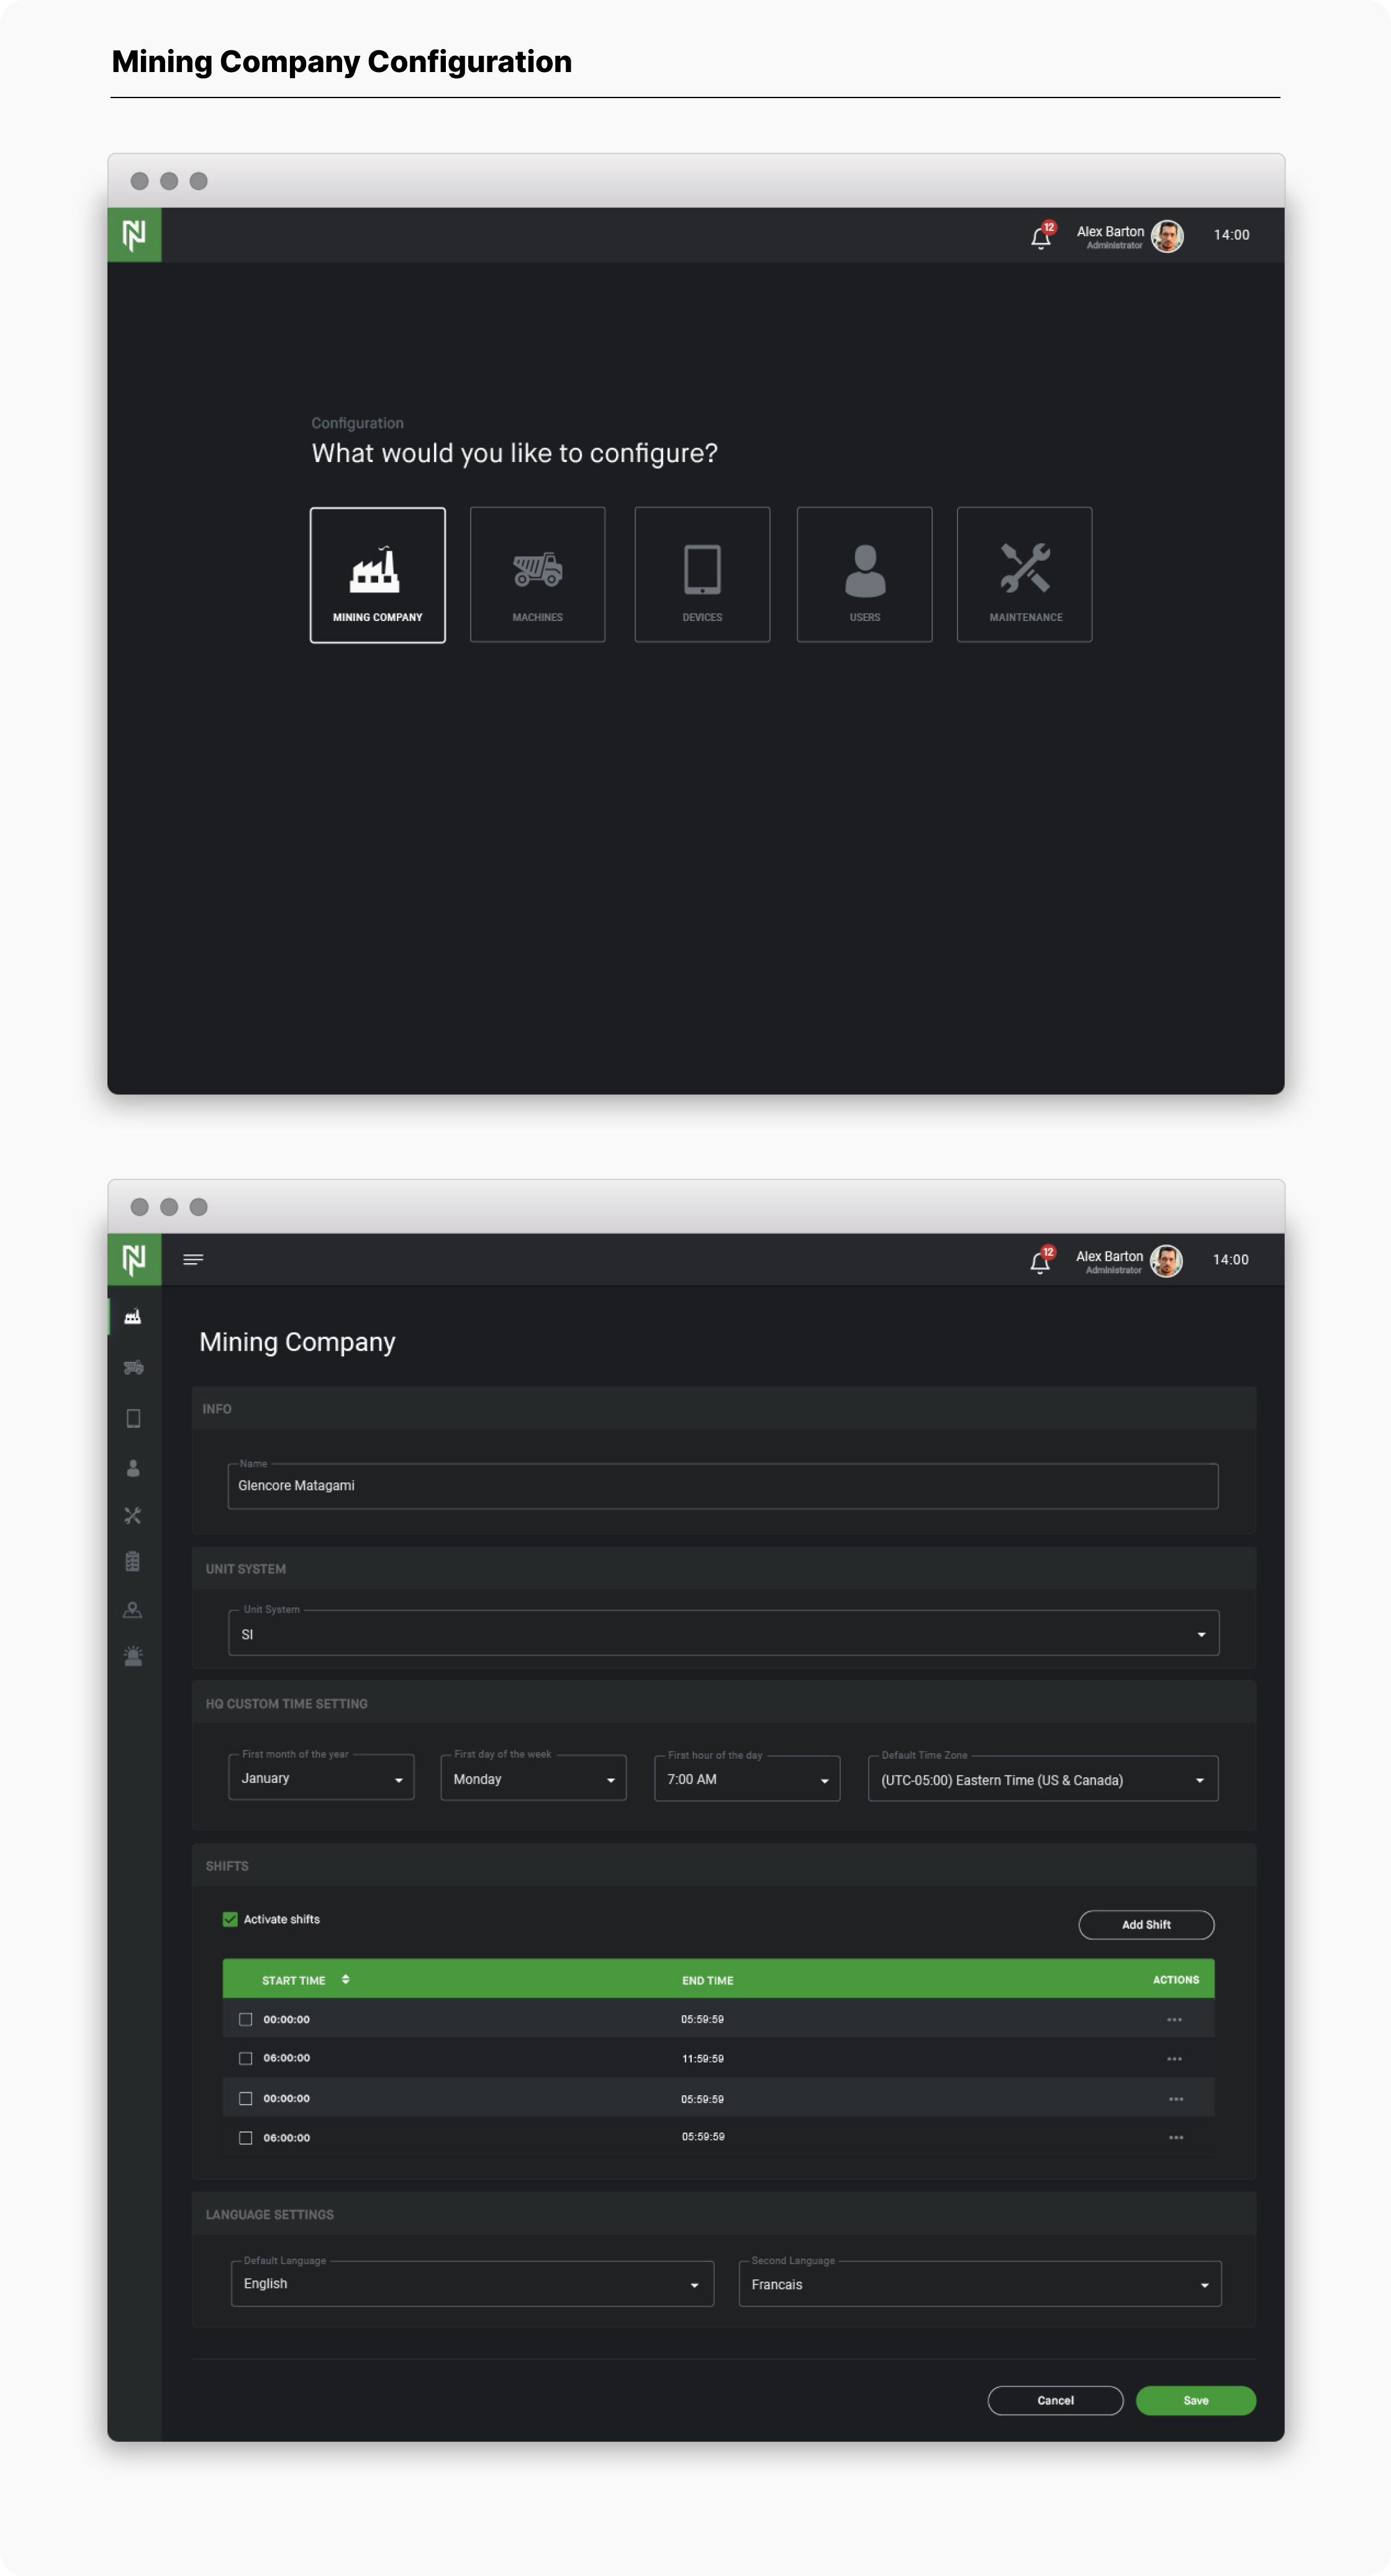Select the wrench tools icon in left sidebar
The height and width of the screenshot is (2576, 1391).
click(133, 1516)
